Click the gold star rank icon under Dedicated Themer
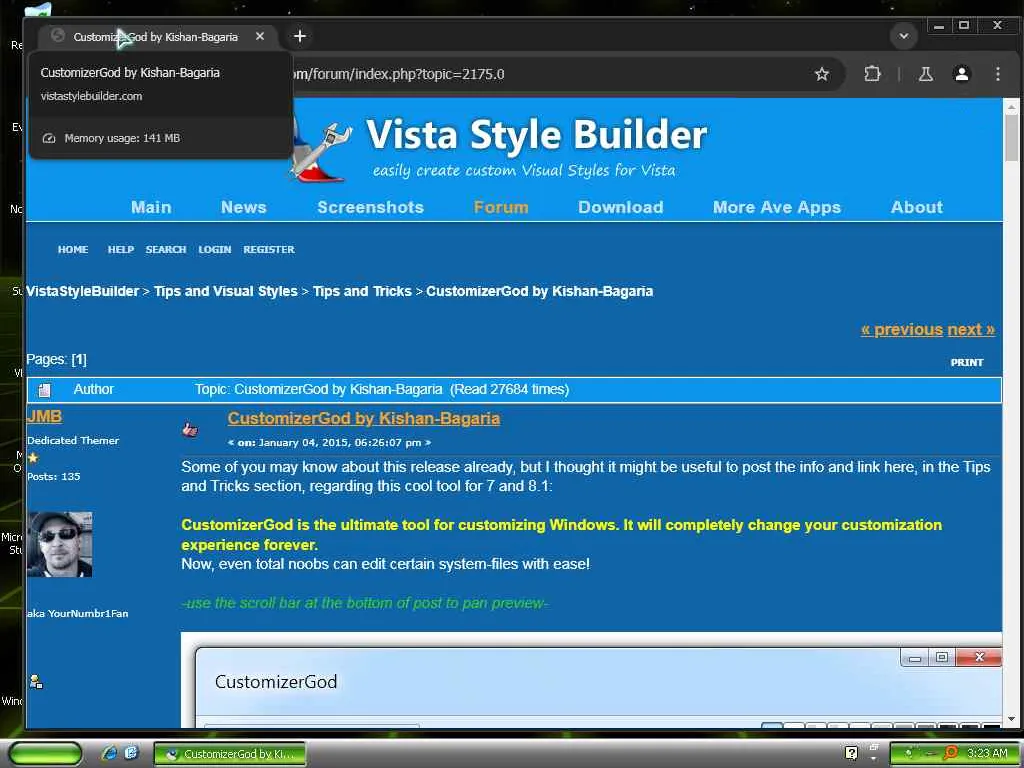This screenshot has height=768, width=1024. point(33,458)
